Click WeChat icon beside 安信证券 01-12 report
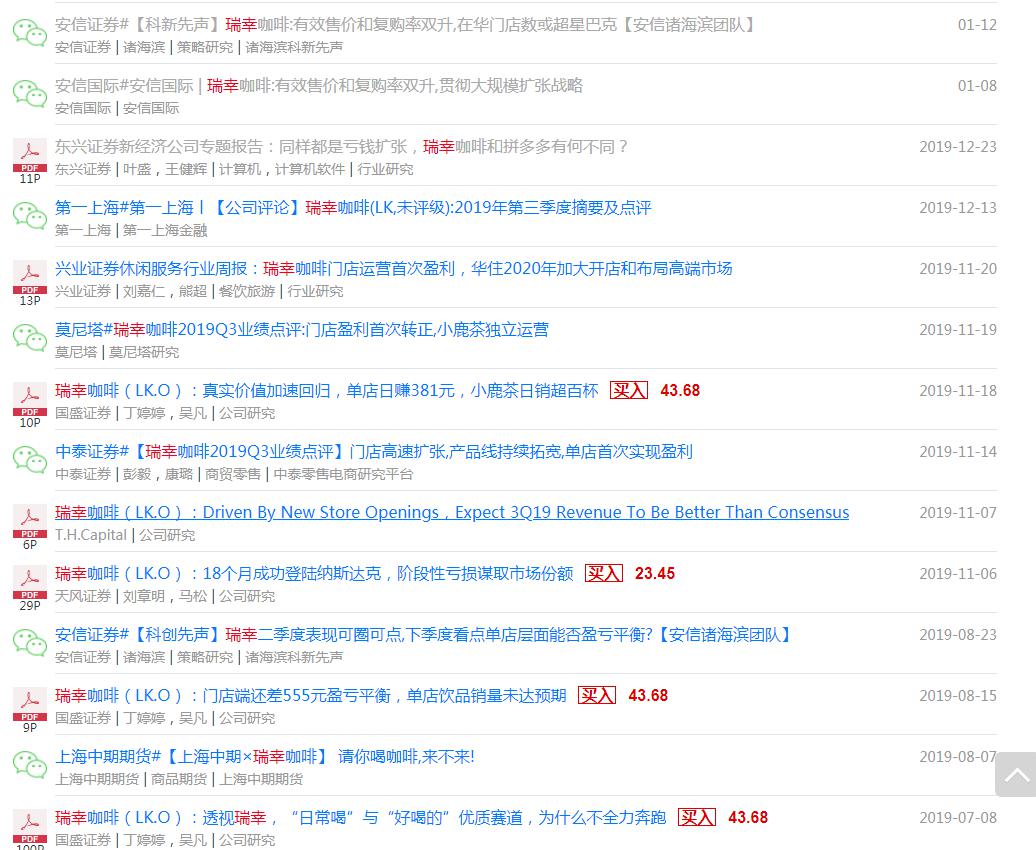 pyautogui.click(x=30, y=34)
